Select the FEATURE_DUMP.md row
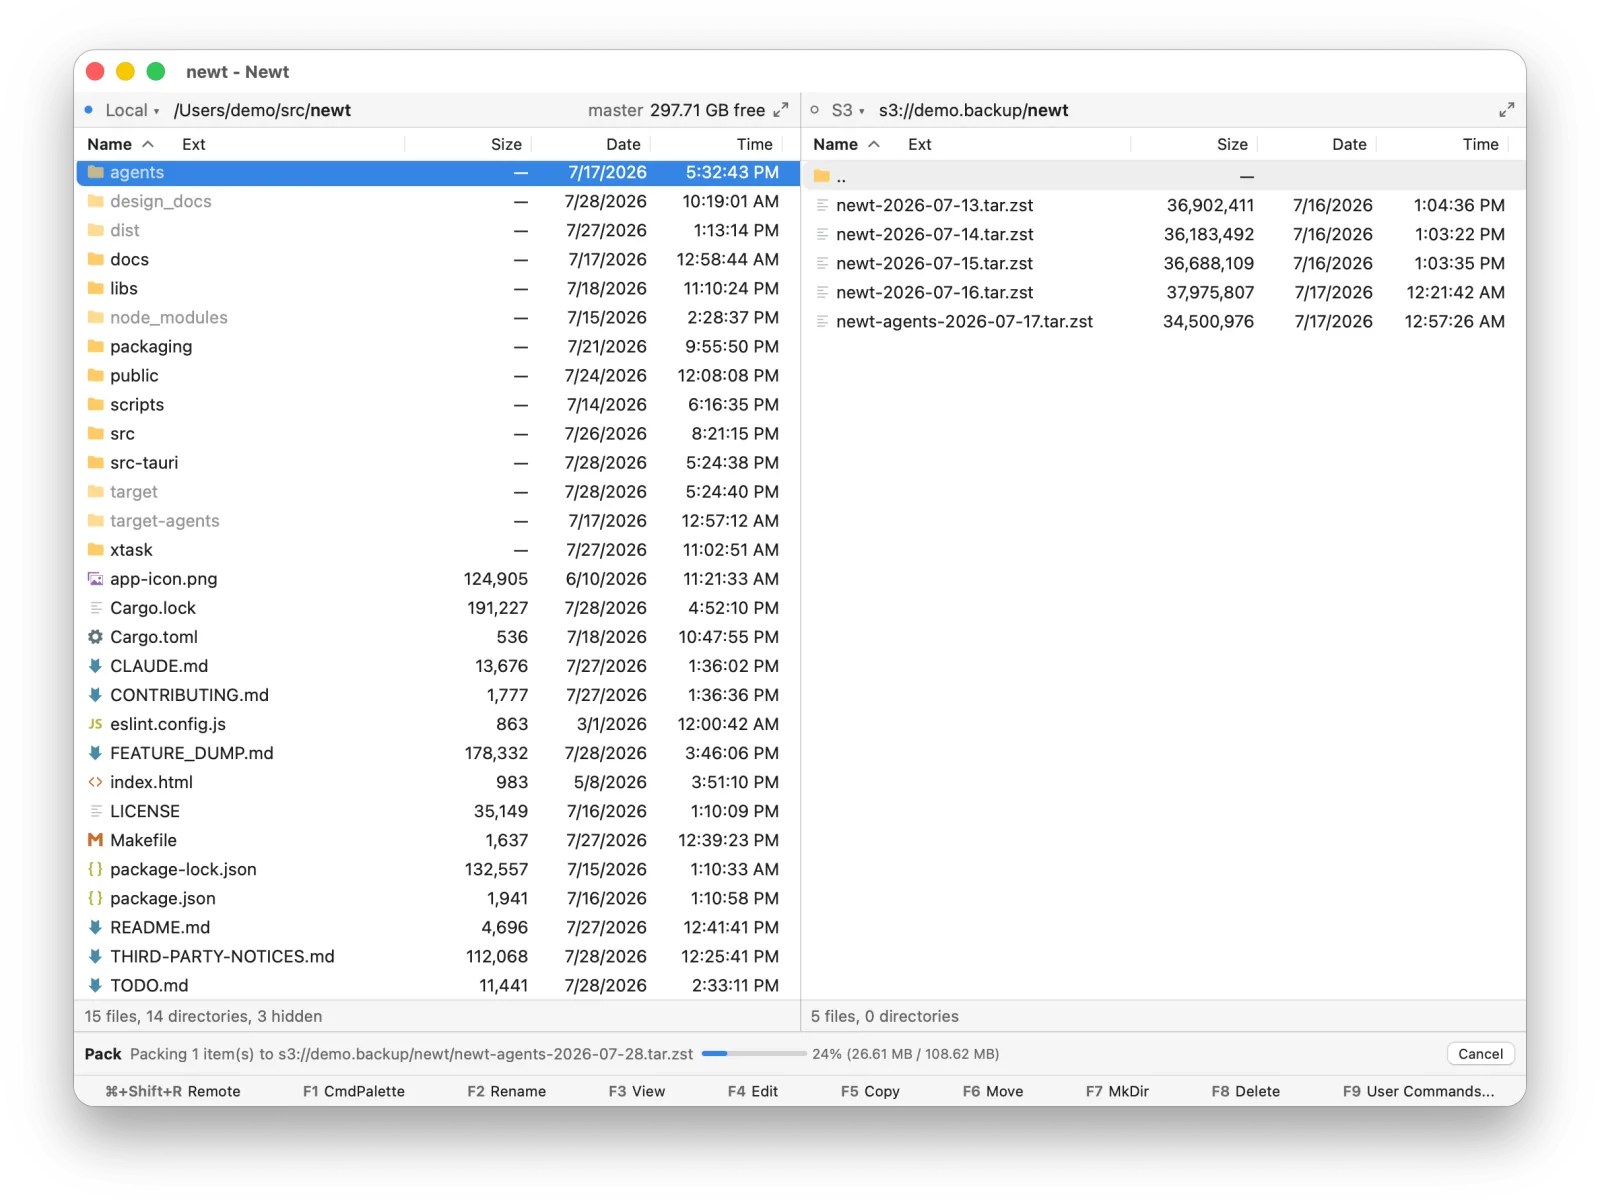Viewport: 1600px width, 1204px height. [x=438, y=753]
